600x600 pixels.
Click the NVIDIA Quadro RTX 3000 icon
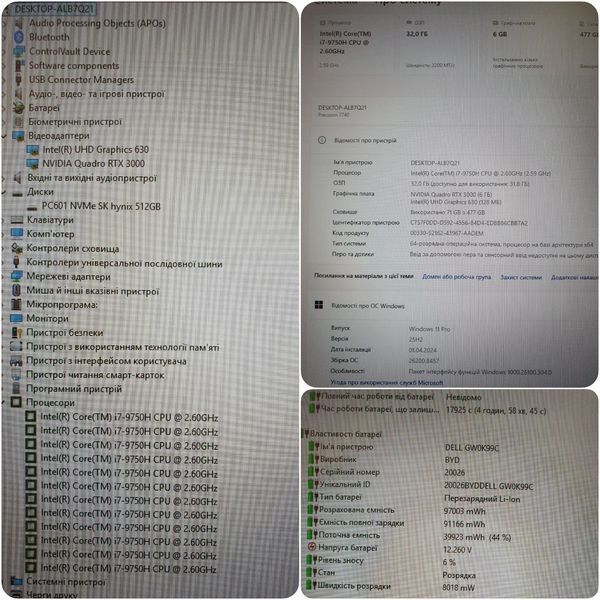click(x=32, y=164)
